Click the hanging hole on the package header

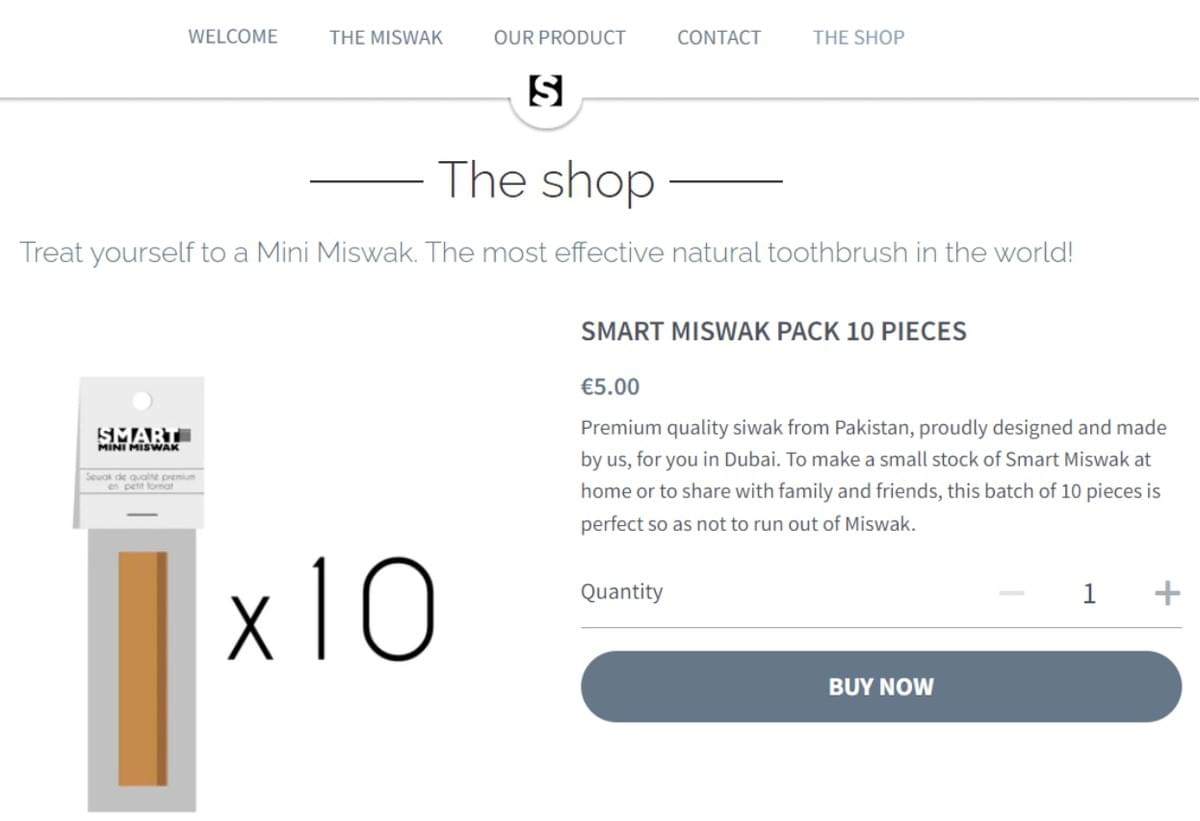click(x=142, y=400)
